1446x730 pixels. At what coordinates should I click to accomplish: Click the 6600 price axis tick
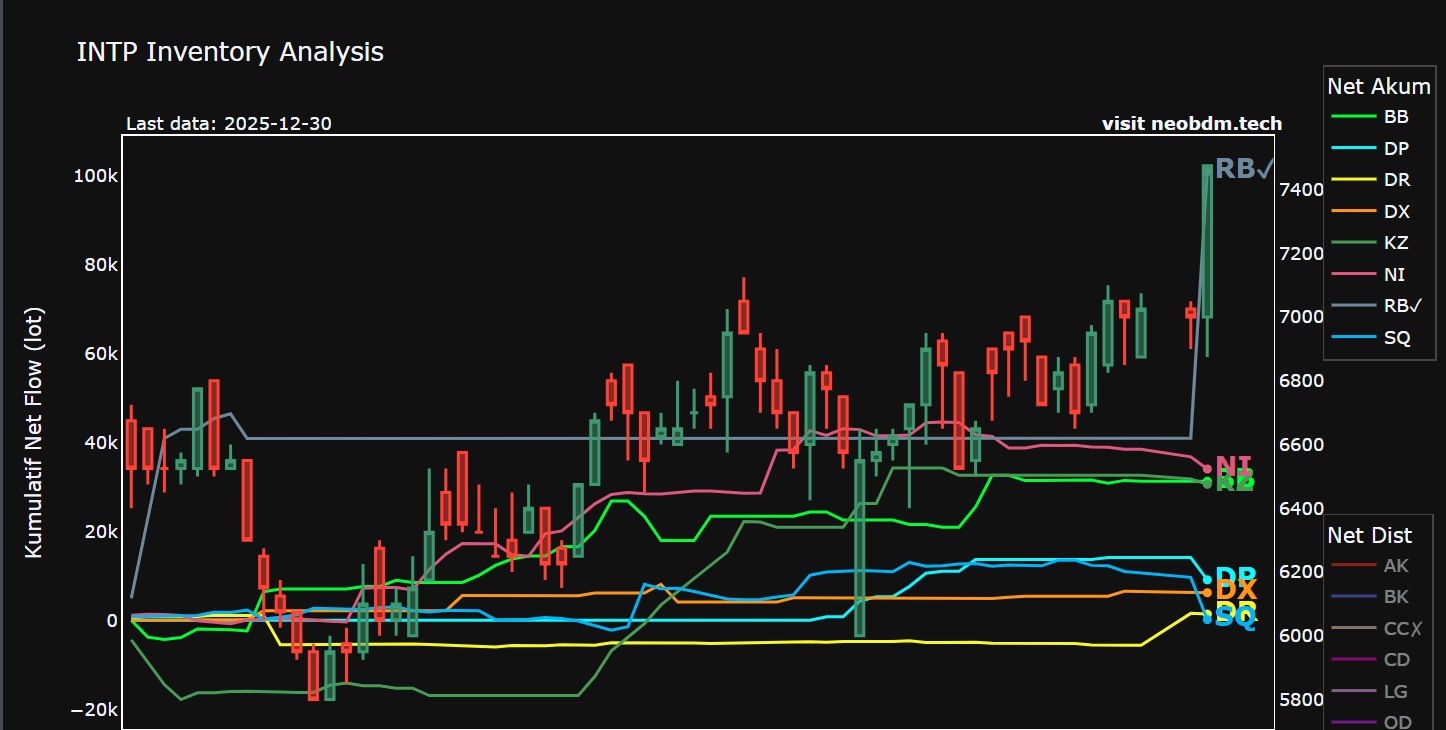click(1302, 445)
